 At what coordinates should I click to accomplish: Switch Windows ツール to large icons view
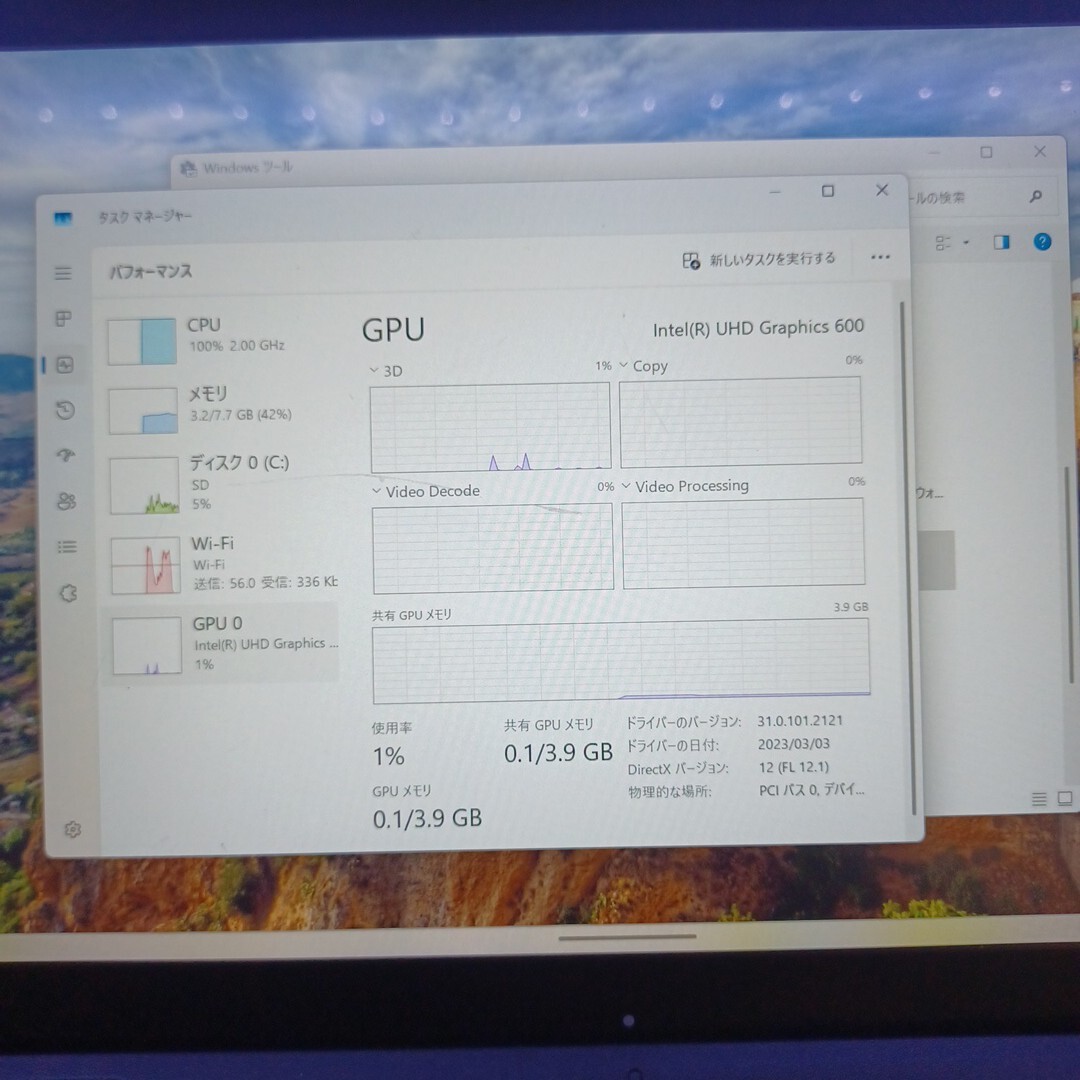[x=1065, y=798]
